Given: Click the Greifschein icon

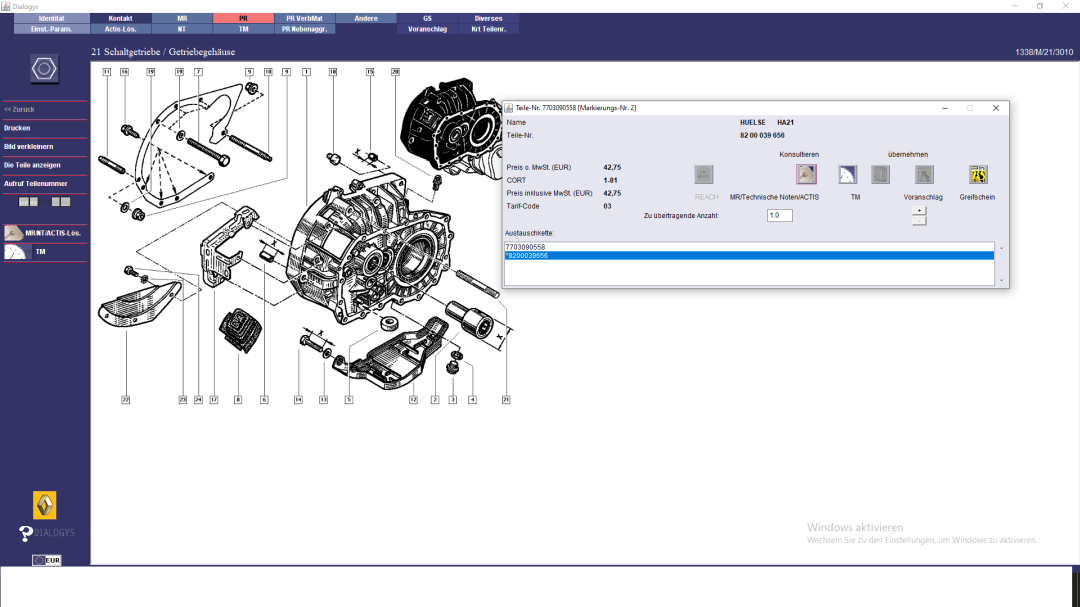Looking at the screenshot, I should click(x=977, y=174).
